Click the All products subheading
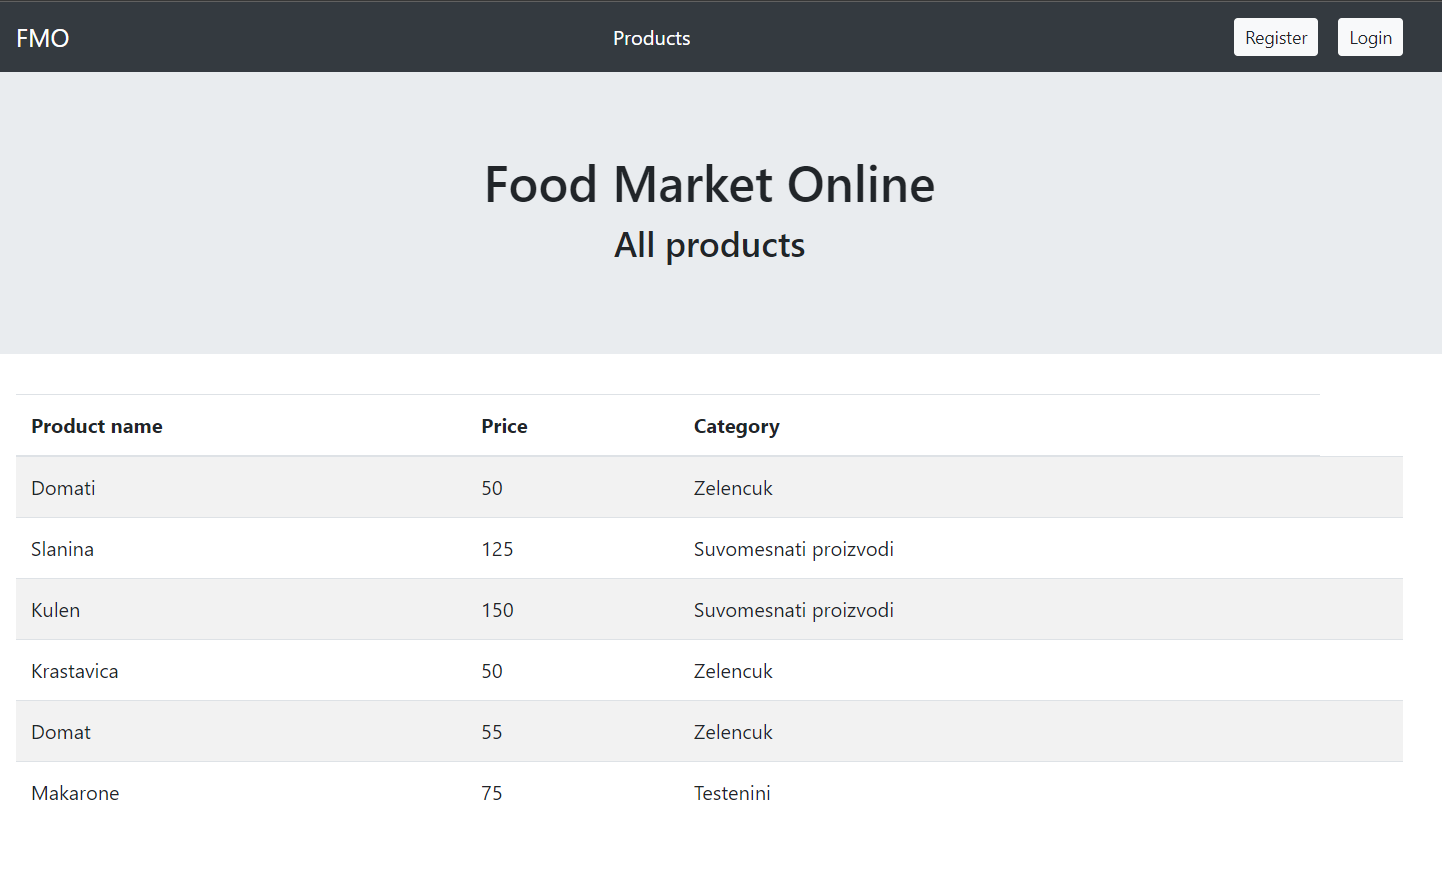 point(709,245)
